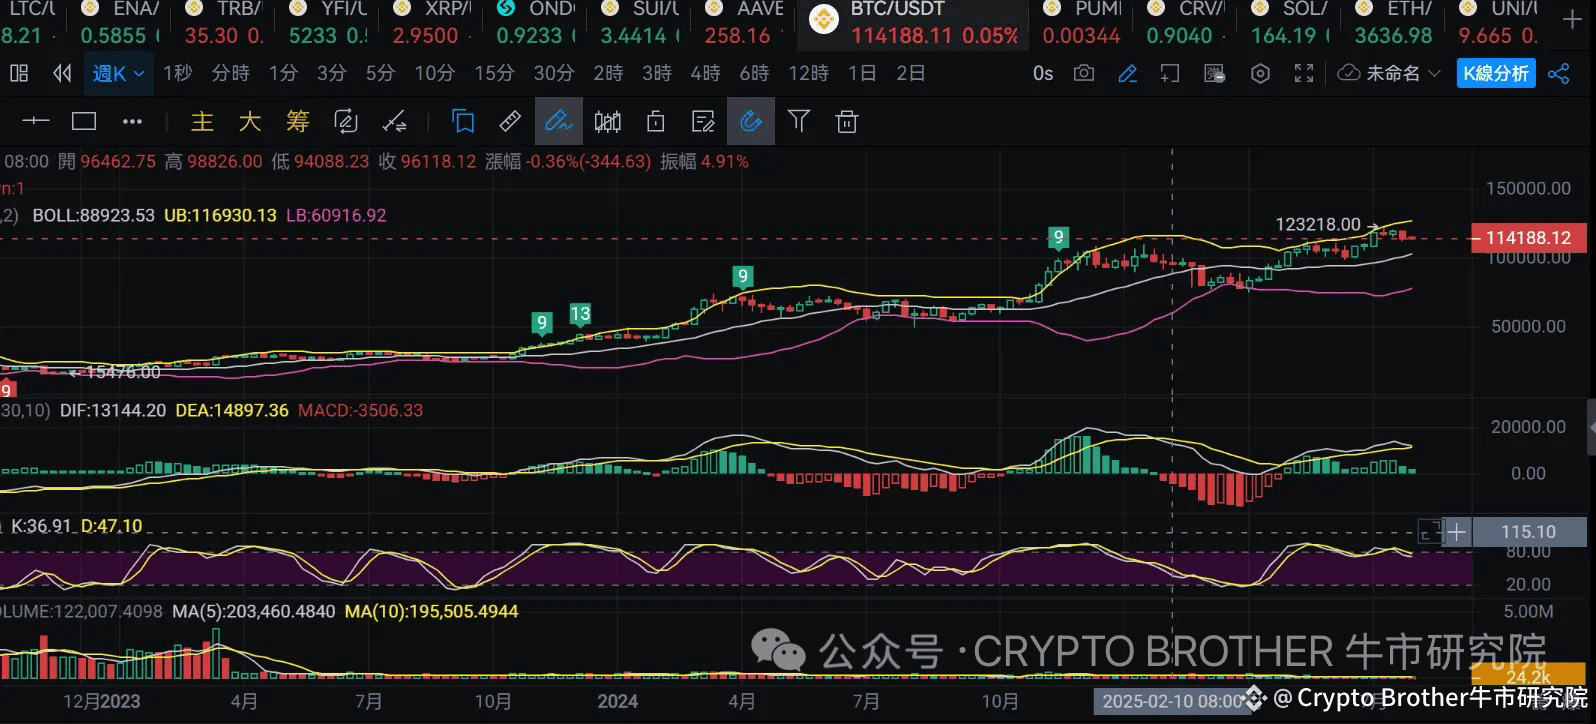The image size is (1596, 724).
Task: Click the candlestick compare icon
Action: point(607,121)
